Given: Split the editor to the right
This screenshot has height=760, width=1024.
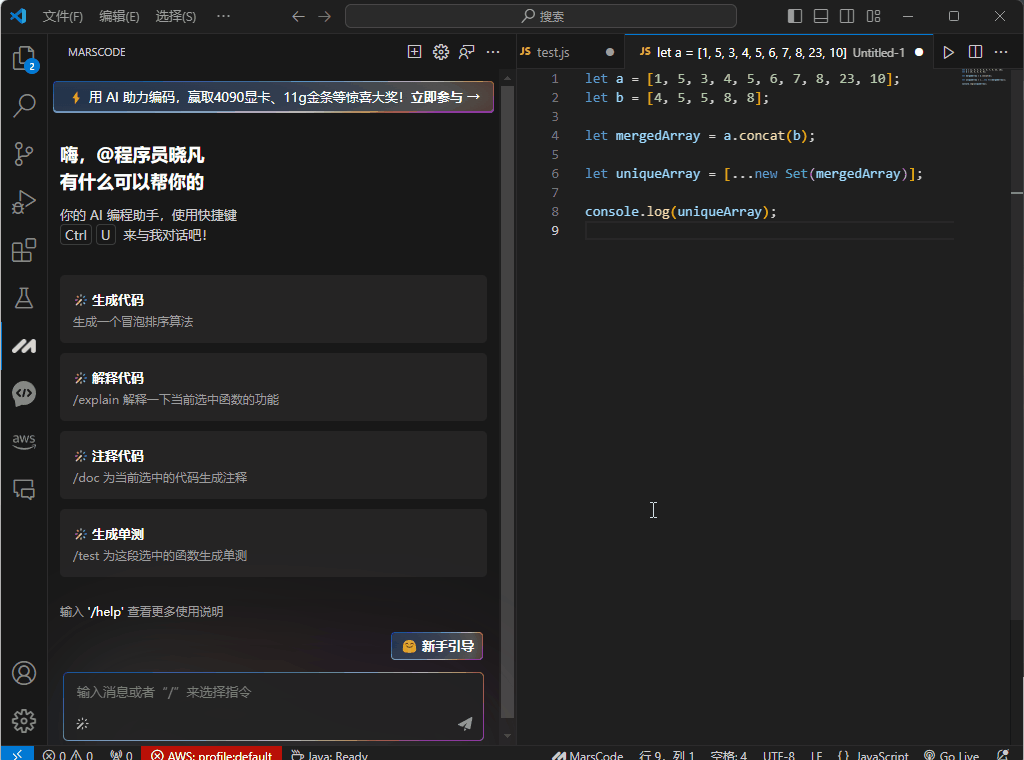Looking at the screenshot, I should (x=975, y=52).
